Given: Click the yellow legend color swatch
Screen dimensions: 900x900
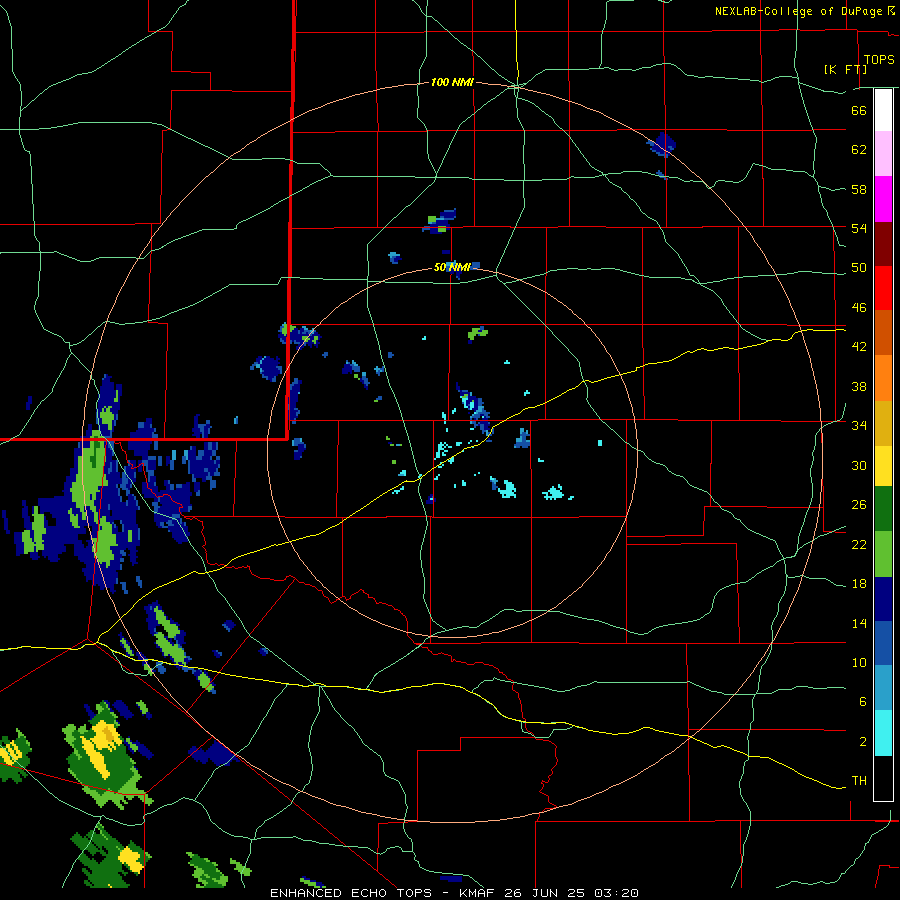Looking at the screenshot, I should (x=883, y=466).
